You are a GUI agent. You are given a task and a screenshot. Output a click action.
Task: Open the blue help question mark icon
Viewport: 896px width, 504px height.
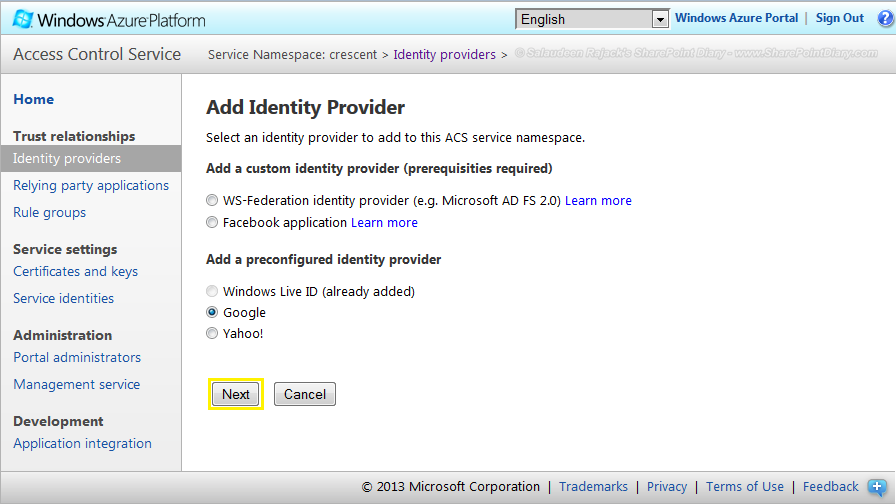click(886, 18)
